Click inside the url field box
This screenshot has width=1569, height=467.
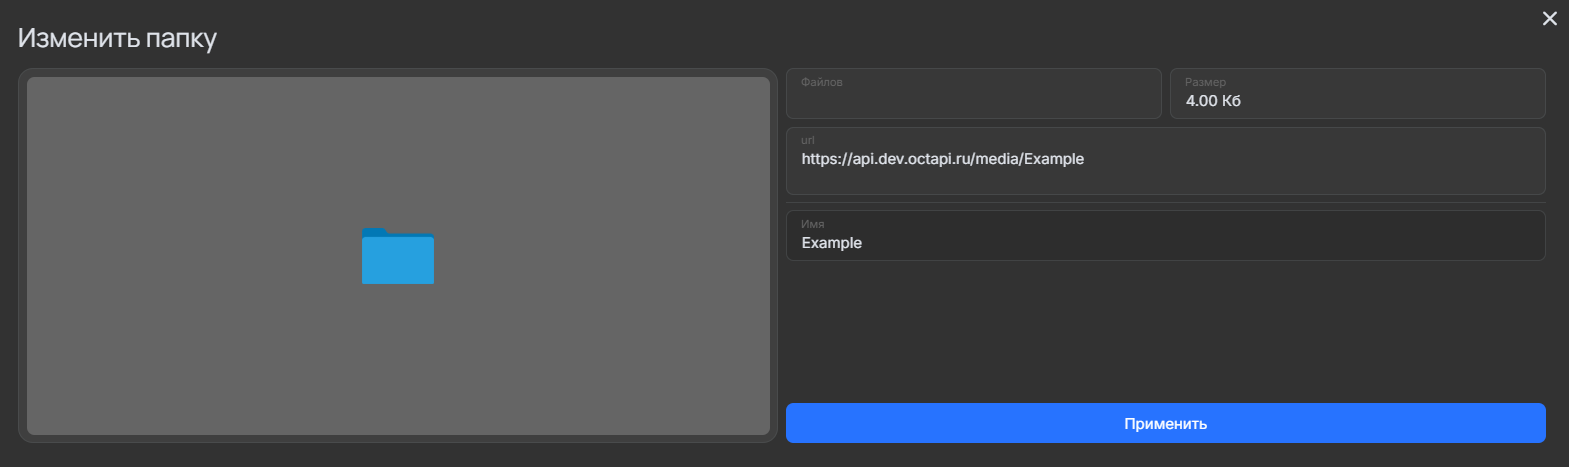1165,176
